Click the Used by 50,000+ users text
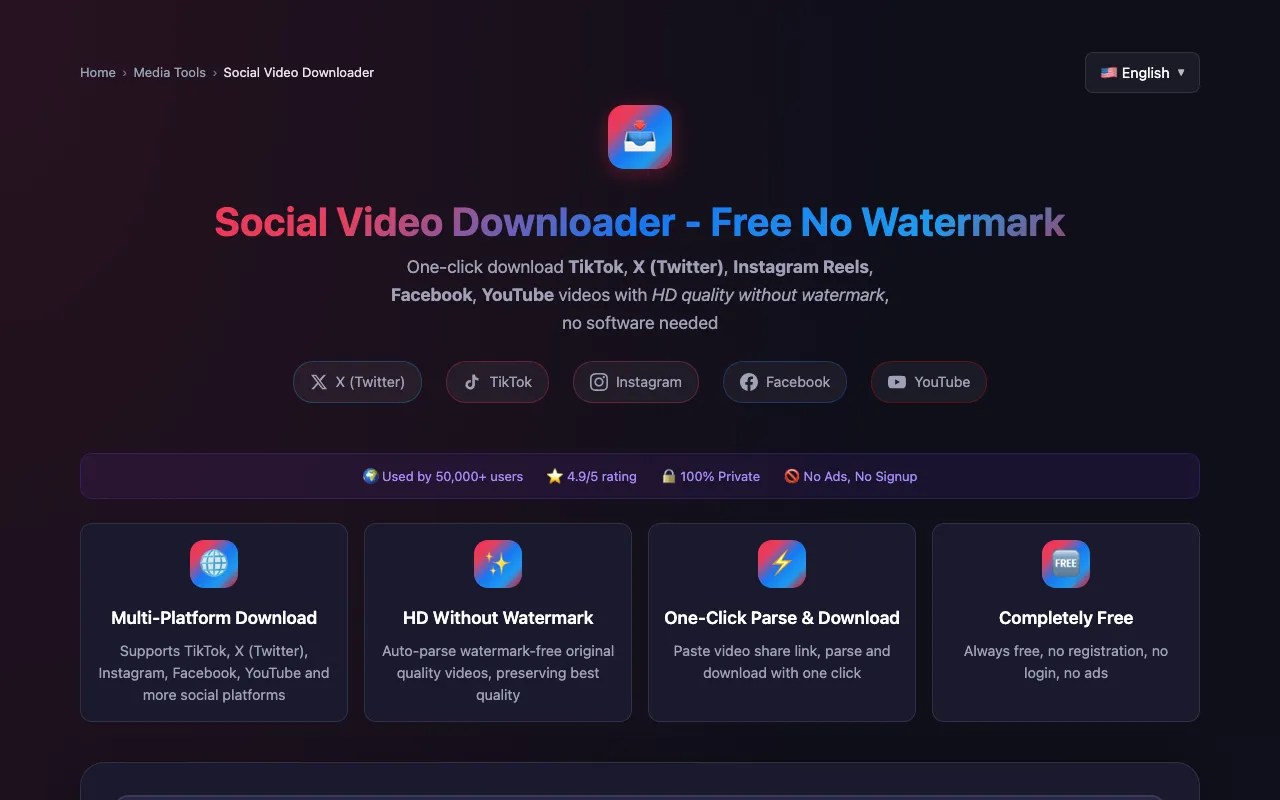Image resolution: width=1280 pixels, height=800 pixels. [x=452, y=476]
